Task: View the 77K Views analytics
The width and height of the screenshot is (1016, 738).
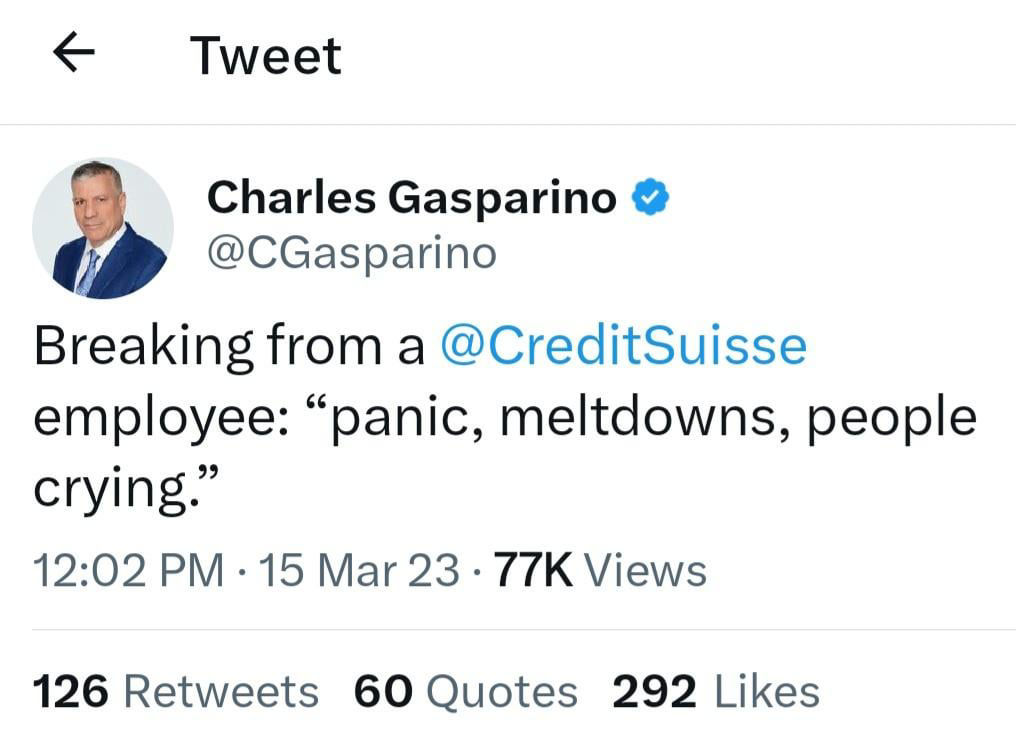Action: pos(600,571)
